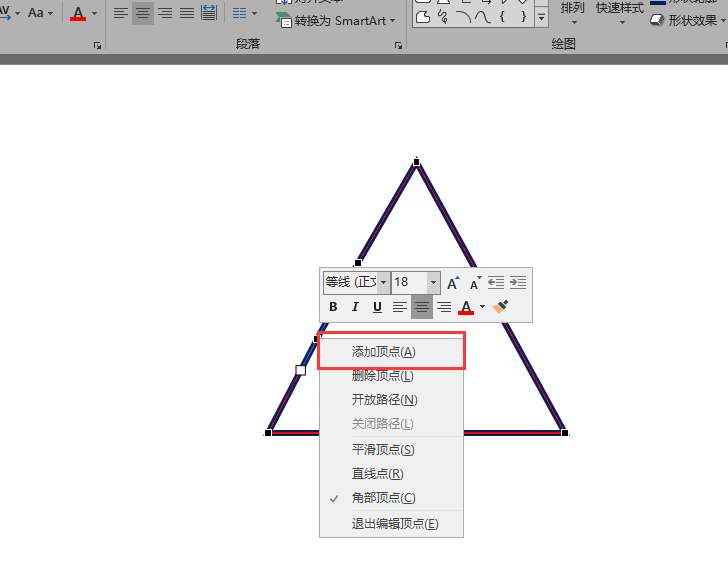The image size is (728, 575).
Task: Click the triangle's top vertex point
Action: pos(416,162)
